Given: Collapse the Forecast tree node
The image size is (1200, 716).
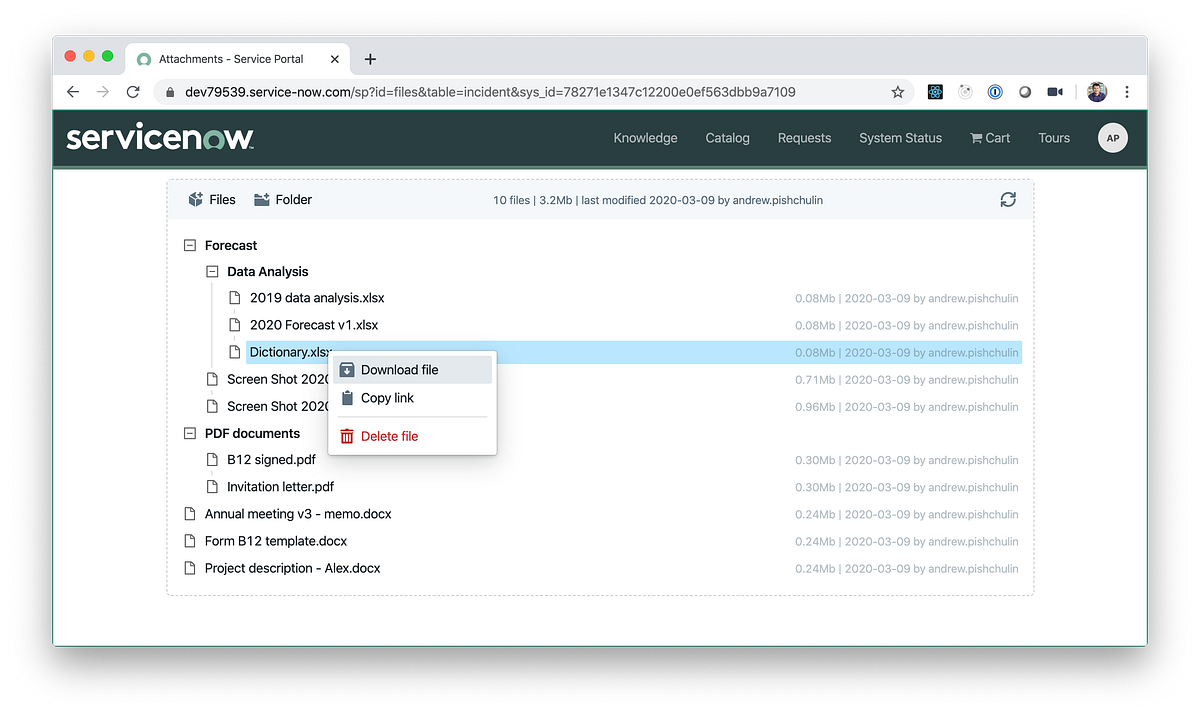Looking at the screenshot, I should [x=190, y=244].
